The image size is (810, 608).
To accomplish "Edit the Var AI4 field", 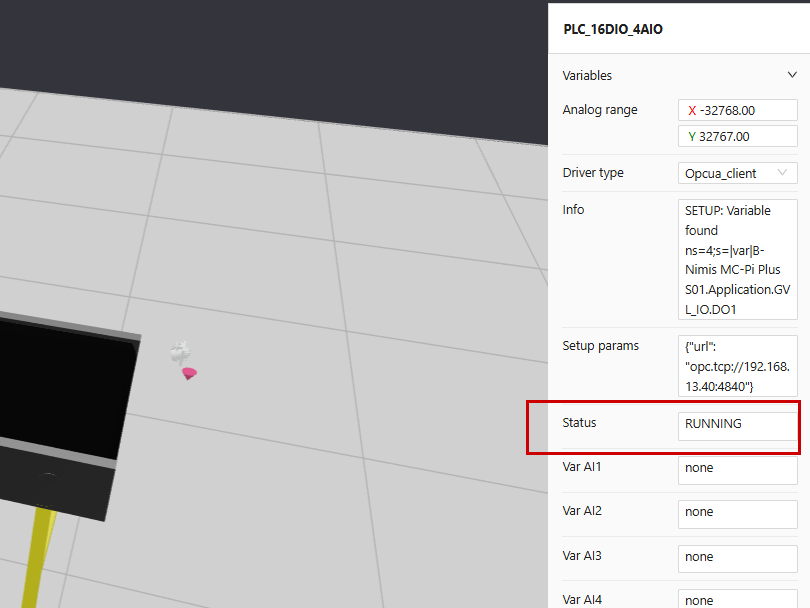I will 737,599.
